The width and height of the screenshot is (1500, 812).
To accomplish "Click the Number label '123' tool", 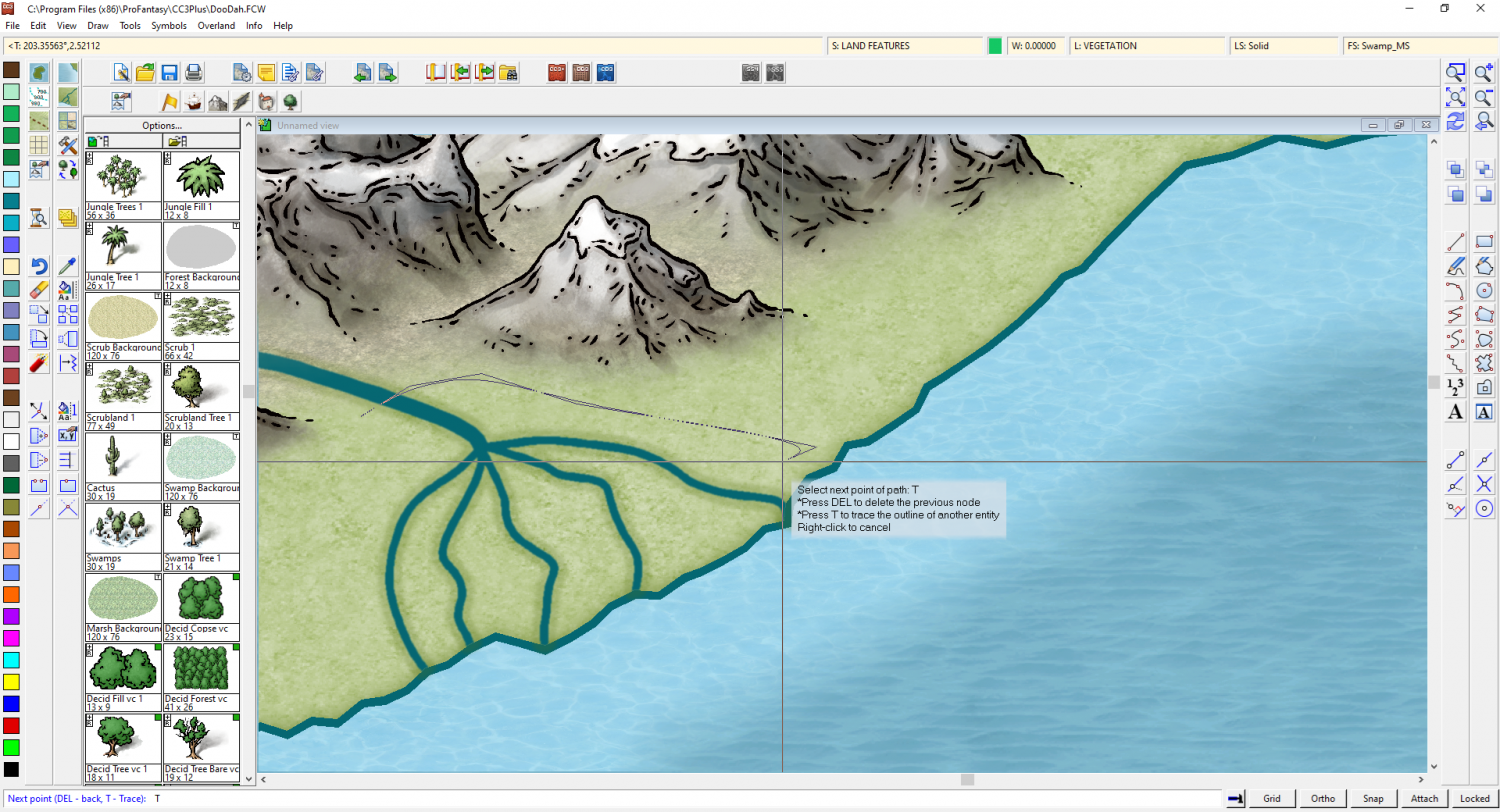I will (1456, 387).
